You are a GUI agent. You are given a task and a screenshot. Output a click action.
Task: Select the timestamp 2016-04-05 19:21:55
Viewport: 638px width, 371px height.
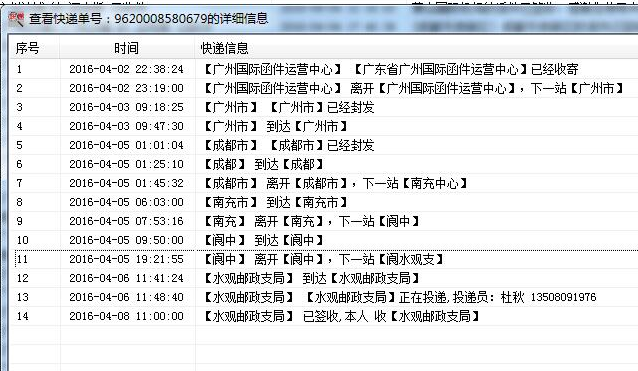coord(126,259)
